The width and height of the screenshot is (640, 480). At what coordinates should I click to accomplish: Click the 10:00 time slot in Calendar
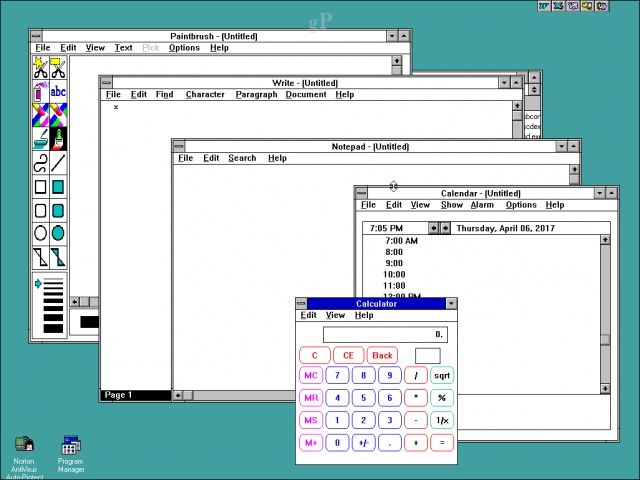pos(394,275)
